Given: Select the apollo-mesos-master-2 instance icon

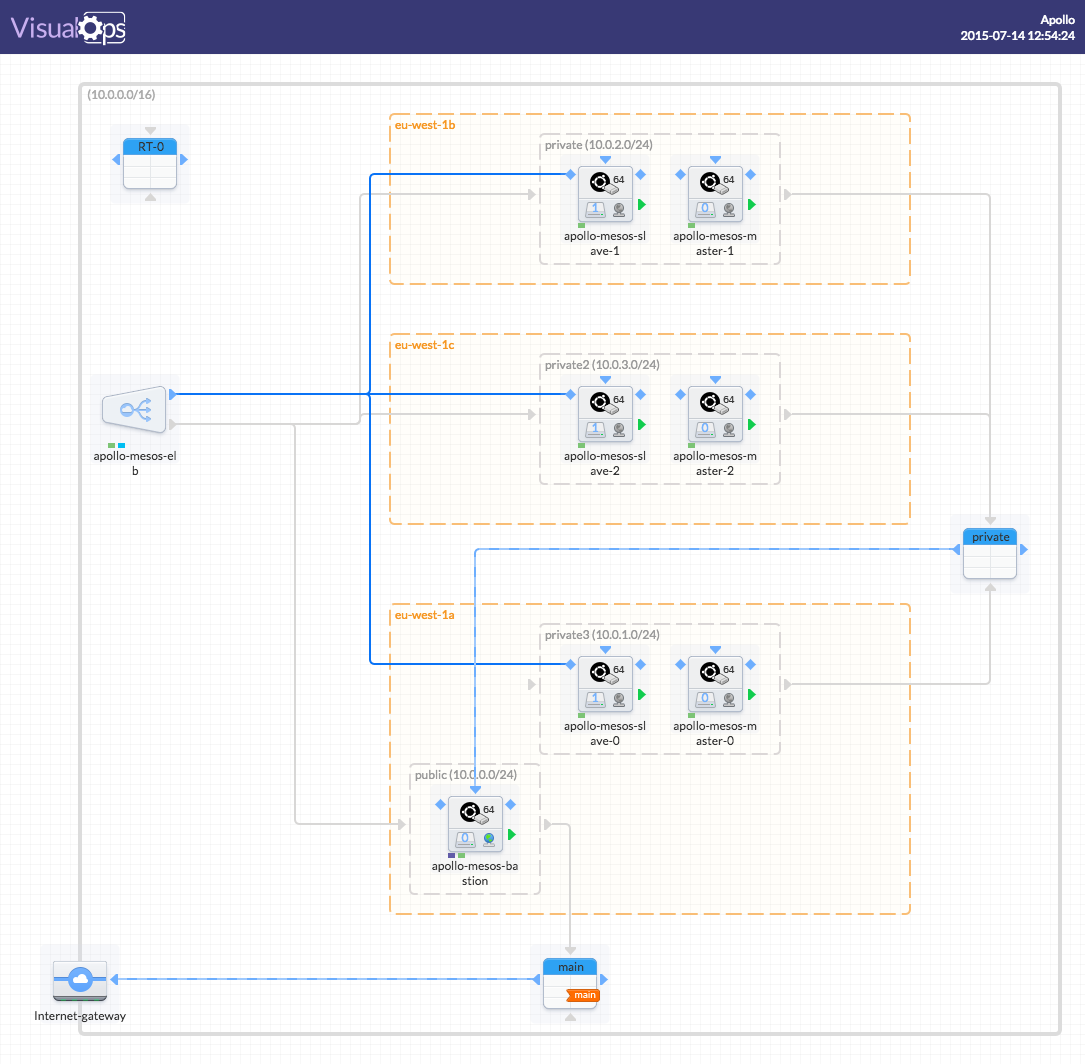Looking at the screenshot, I should [715, 414].
